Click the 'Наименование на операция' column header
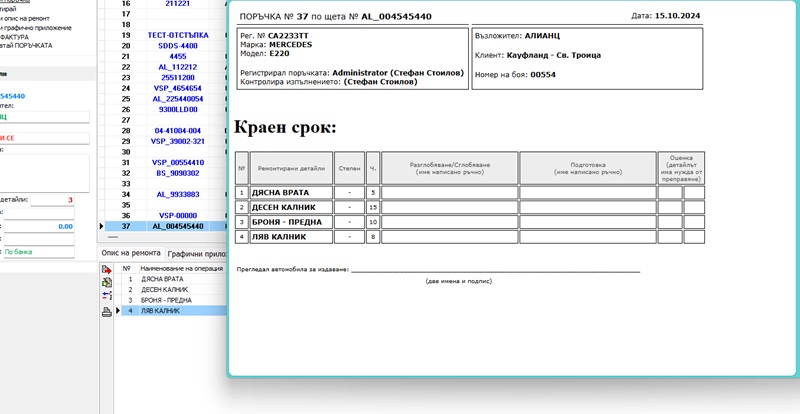This screenshot has height=414, width=800. click(x=182, y=269)
